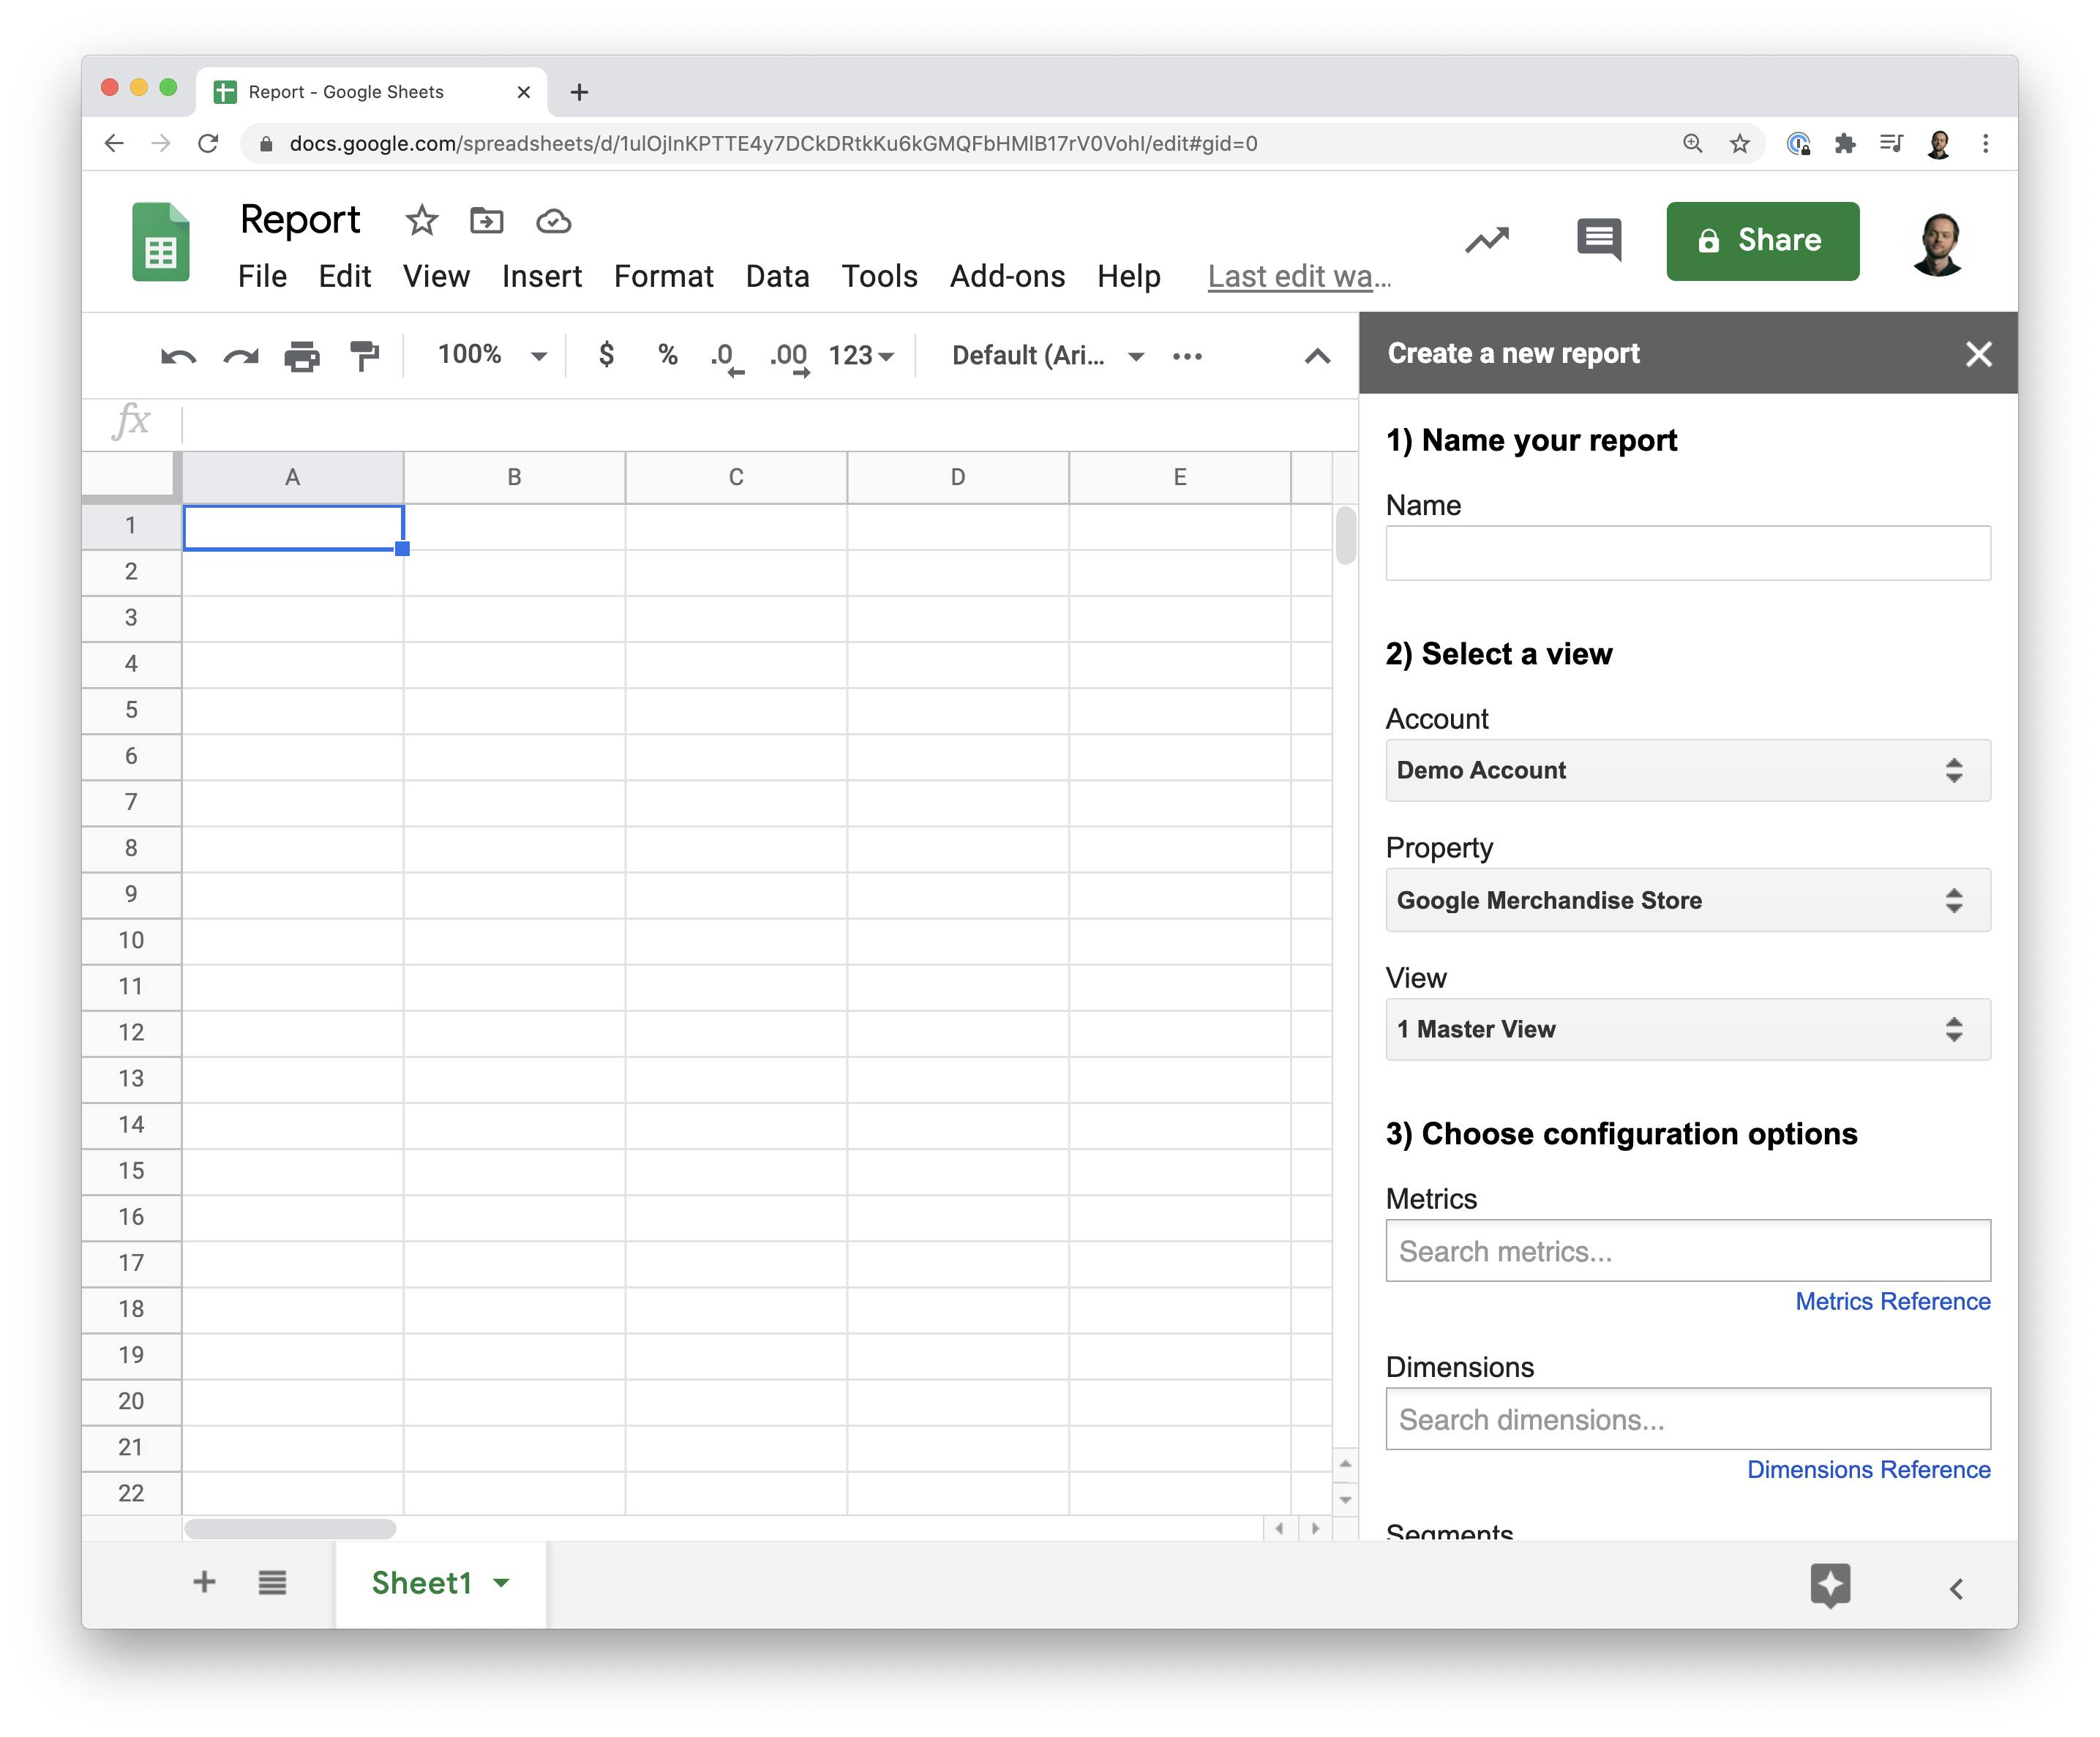Open the Edit menu
2100x1737 pixels.
[344, 276]
